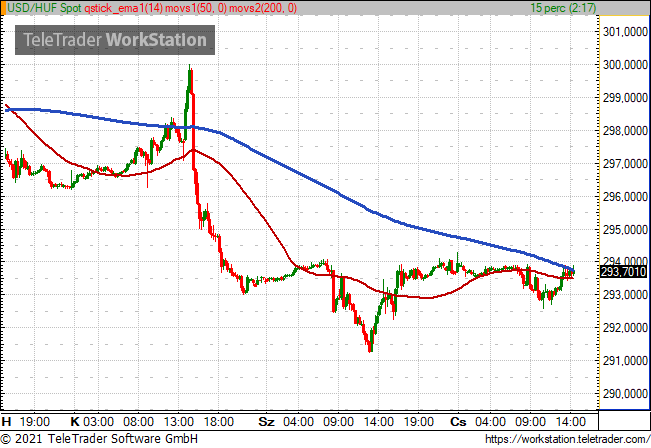651x448 pixels.
Task: Click the current price tag 293,7010
Action: click(x=624, y=272)
